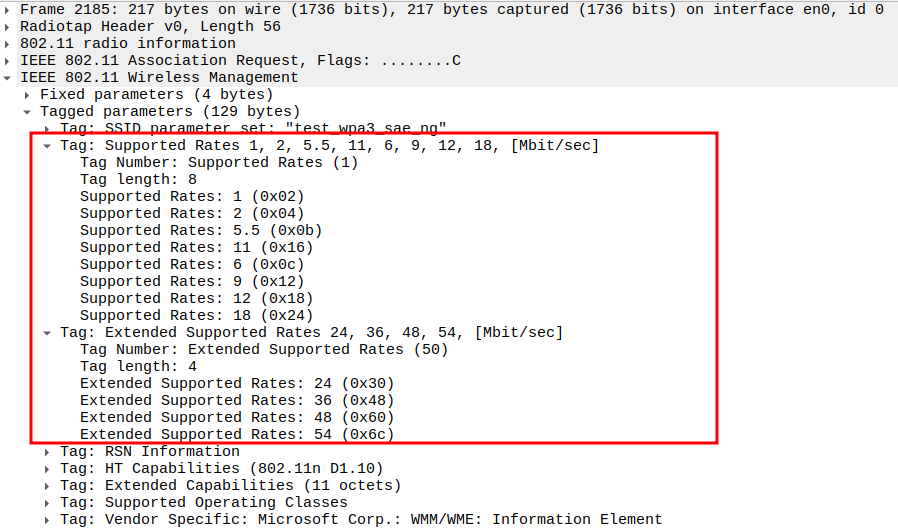
Task: Expand the IEEE 802.11 Association Request section
Action: 9,61
